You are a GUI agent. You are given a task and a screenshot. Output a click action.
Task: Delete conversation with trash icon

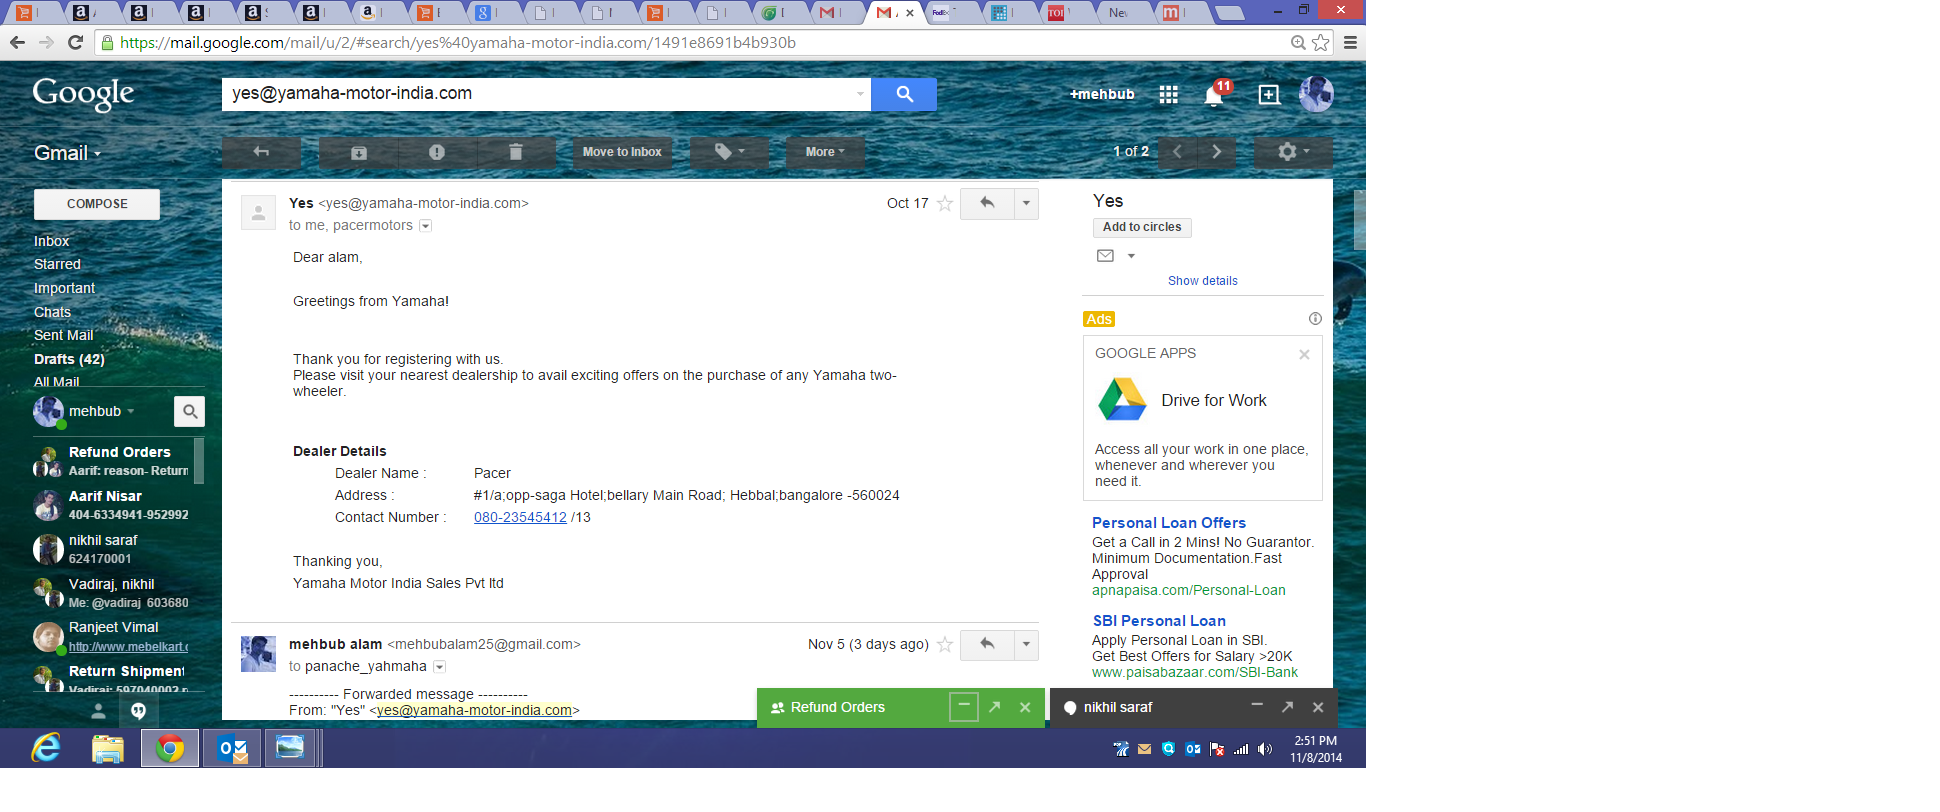(516, 152)
